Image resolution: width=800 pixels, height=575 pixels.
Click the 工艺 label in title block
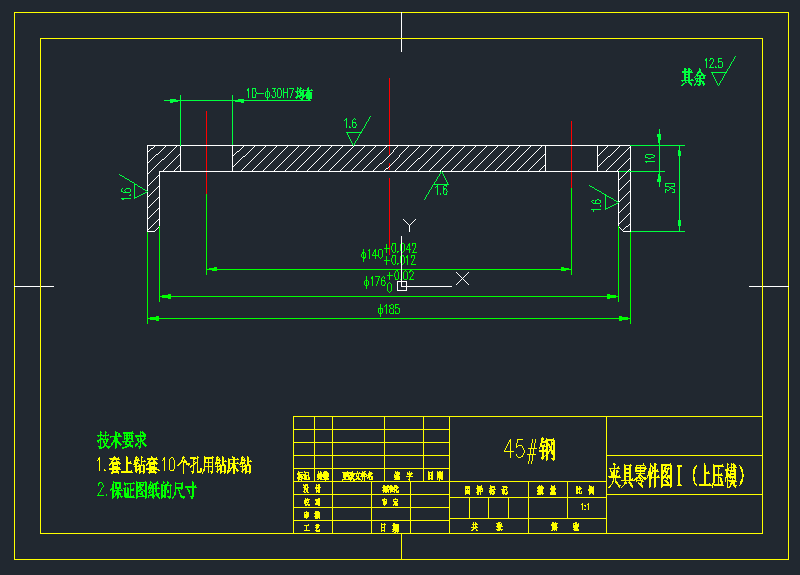tap(312, 528)
